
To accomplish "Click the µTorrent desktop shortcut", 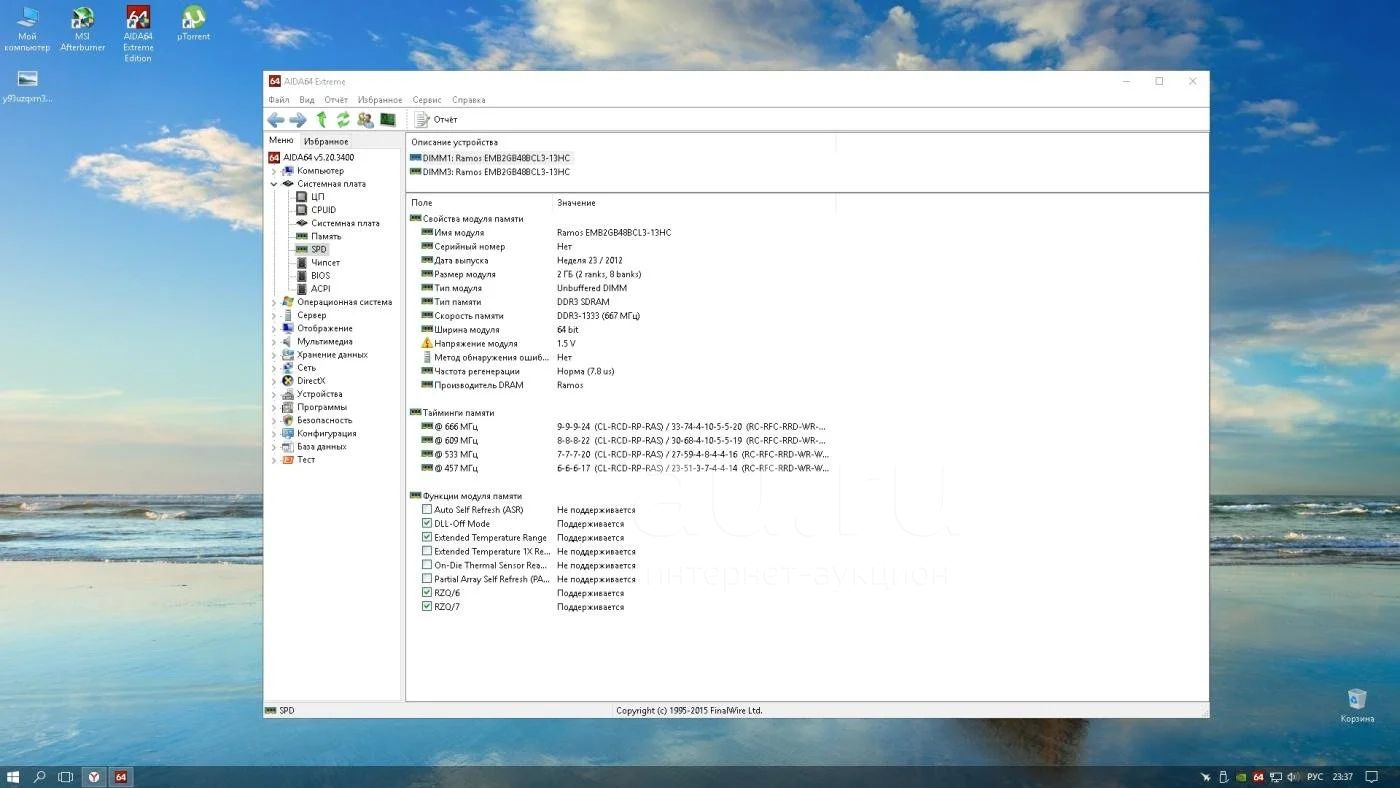I will pyautogui.click(x=193, y=23).
